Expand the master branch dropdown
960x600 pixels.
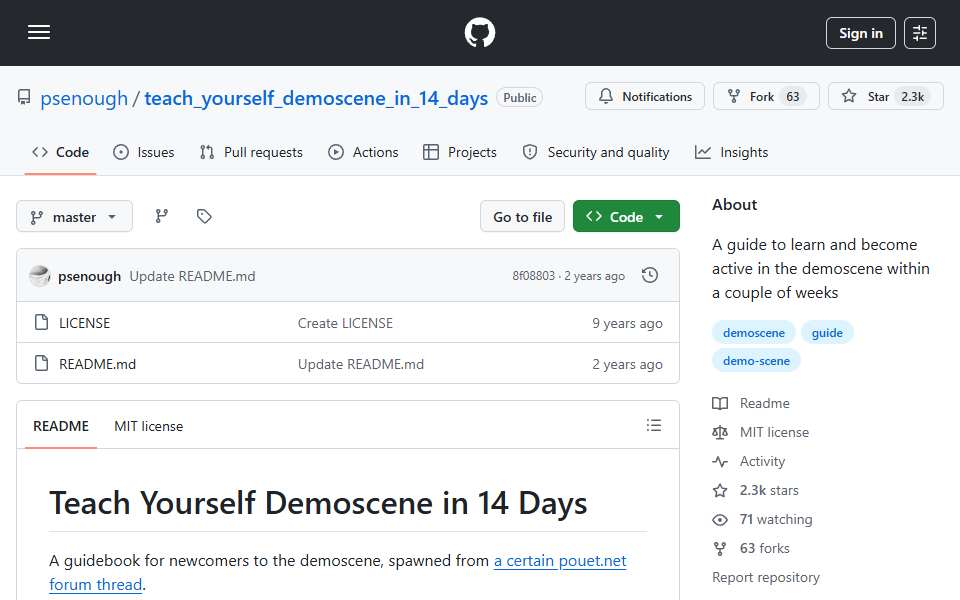pos(74,217)
